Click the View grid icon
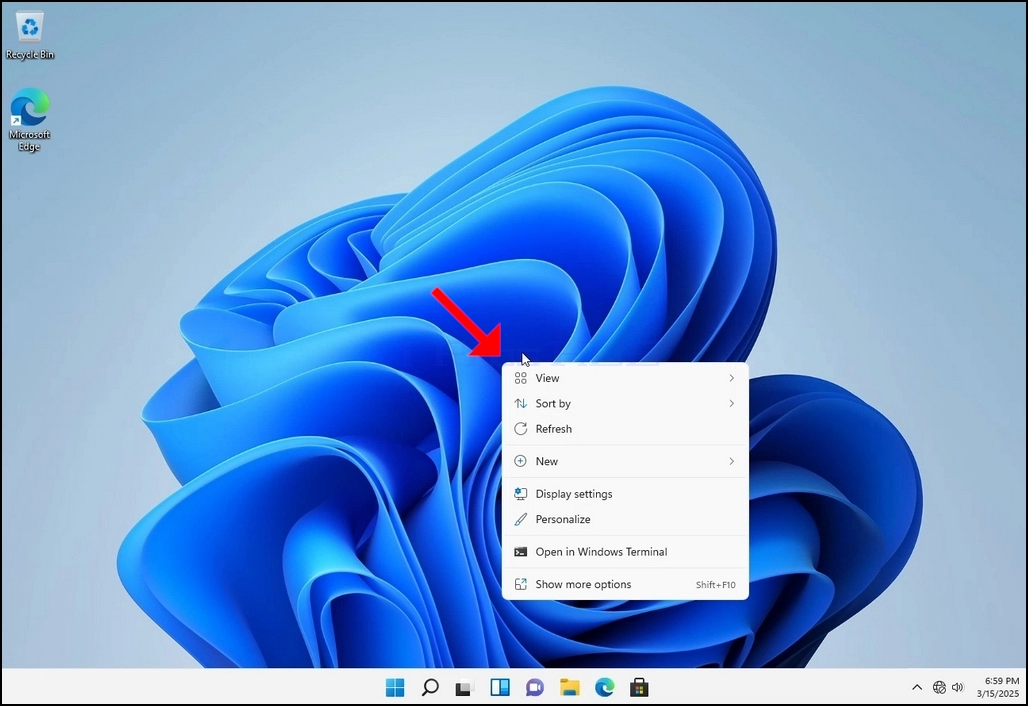 [x=521, y=378]
